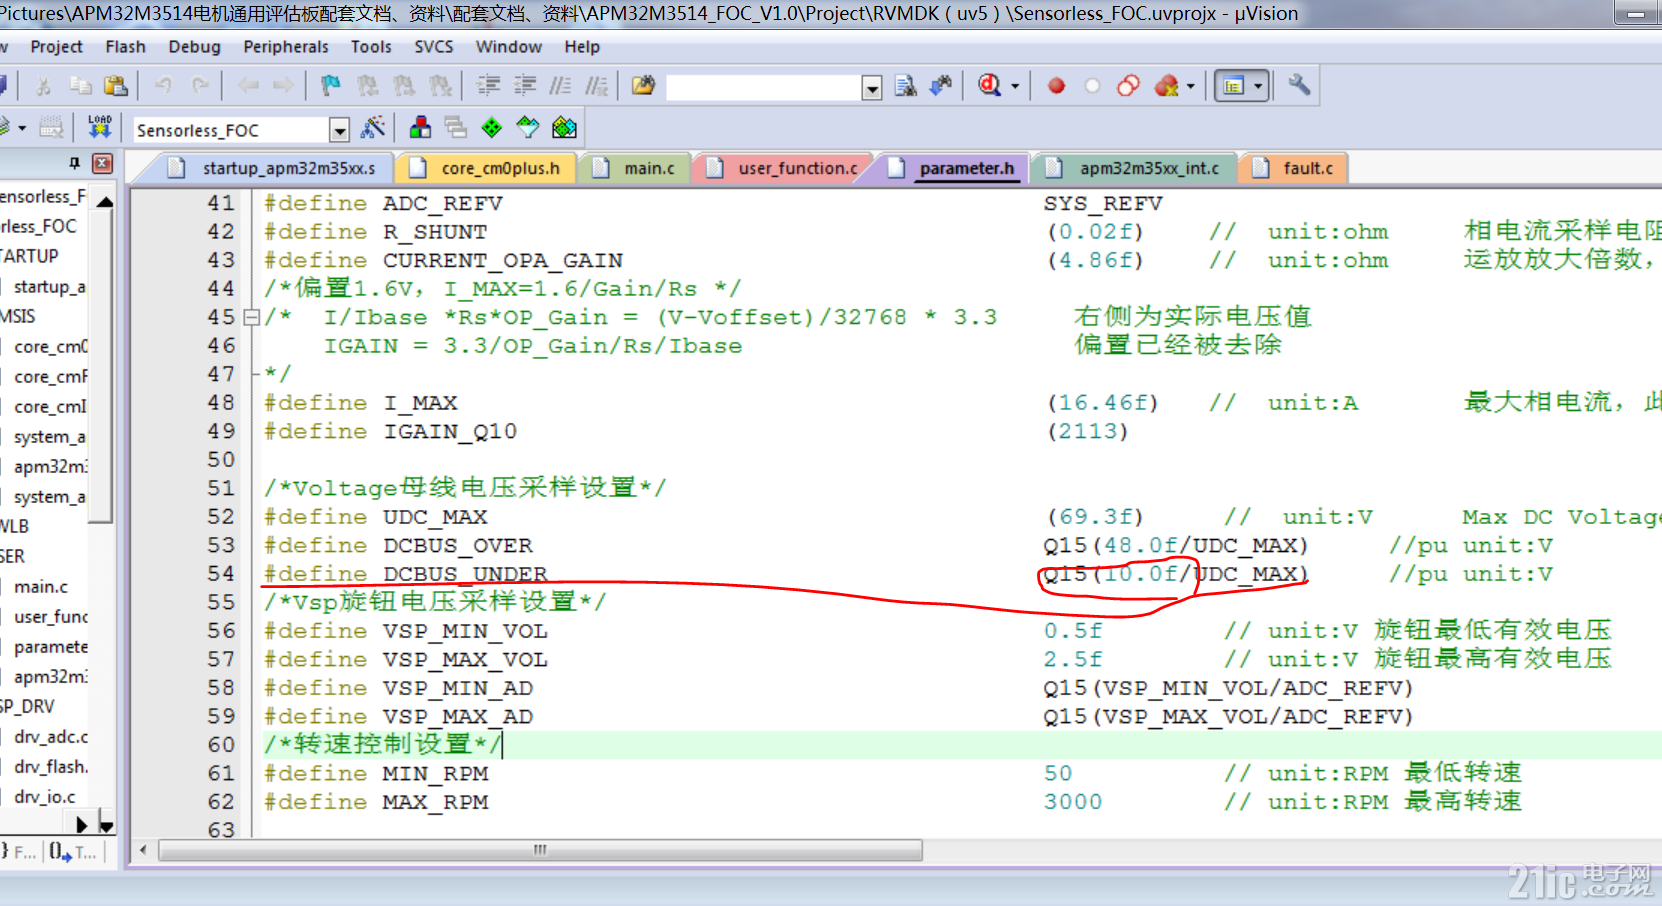Enable/disable breakpoint white circle icon
This screenshot has width=1662, height=906.
click(x=1092, y=87)
